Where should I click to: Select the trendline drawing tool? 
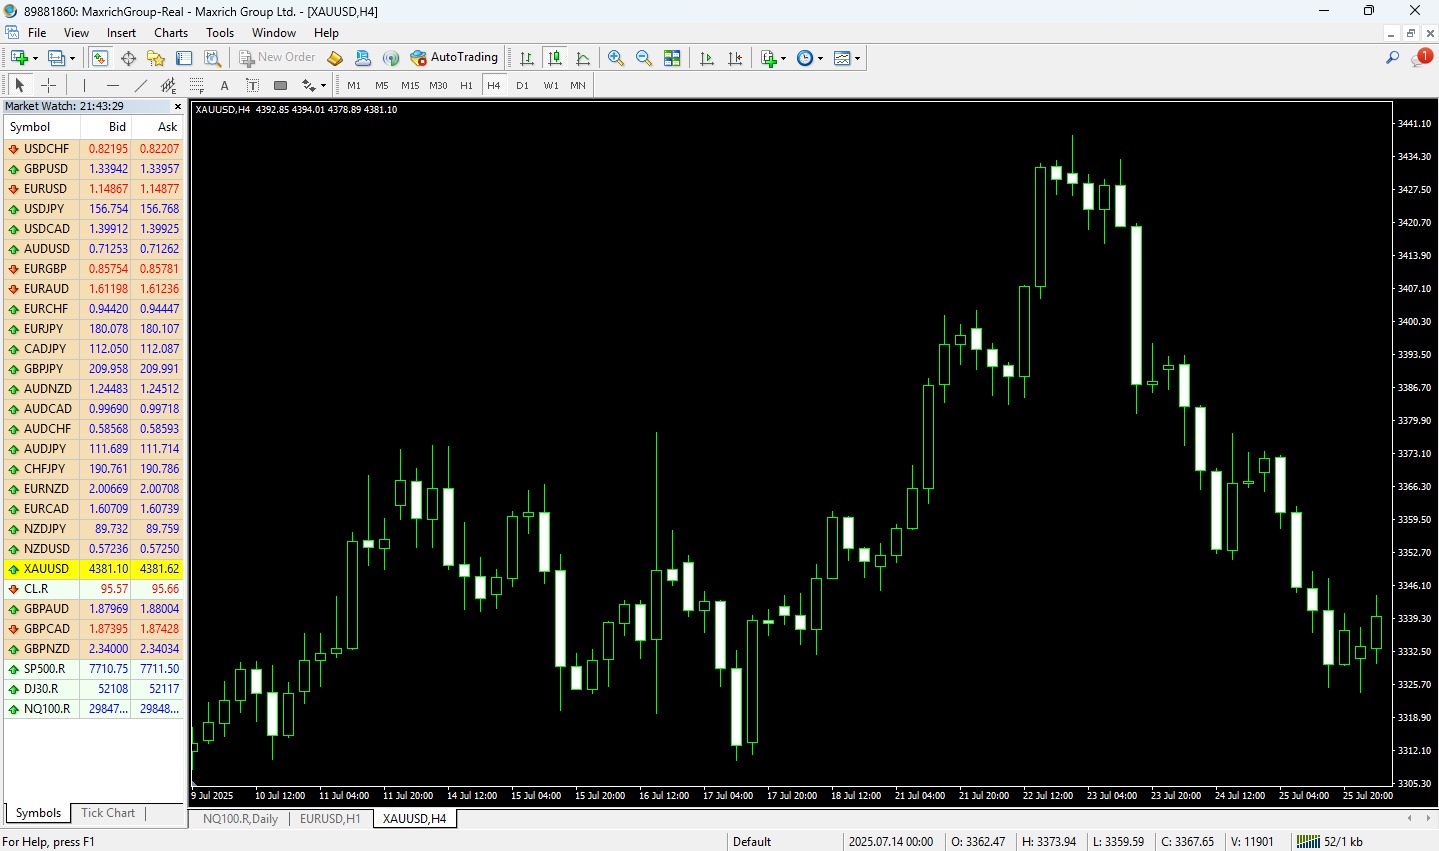point(141,85)
